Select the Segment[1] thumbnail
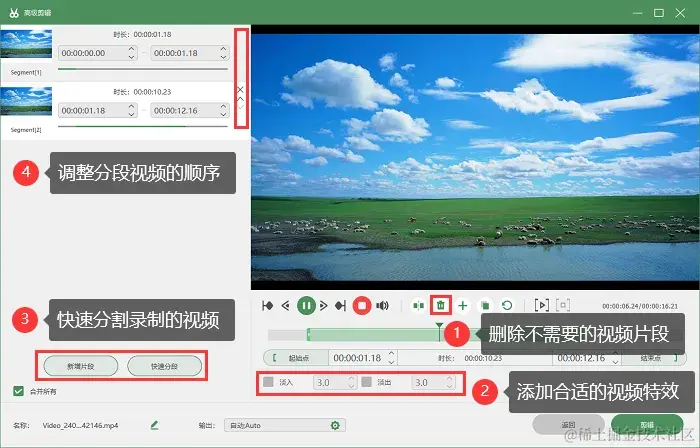This screenshot has width=700, height=448. [26, 44]
